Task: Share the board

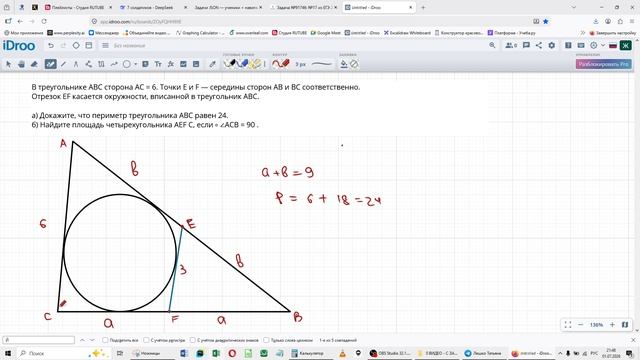Action: (x=539, y=46)
